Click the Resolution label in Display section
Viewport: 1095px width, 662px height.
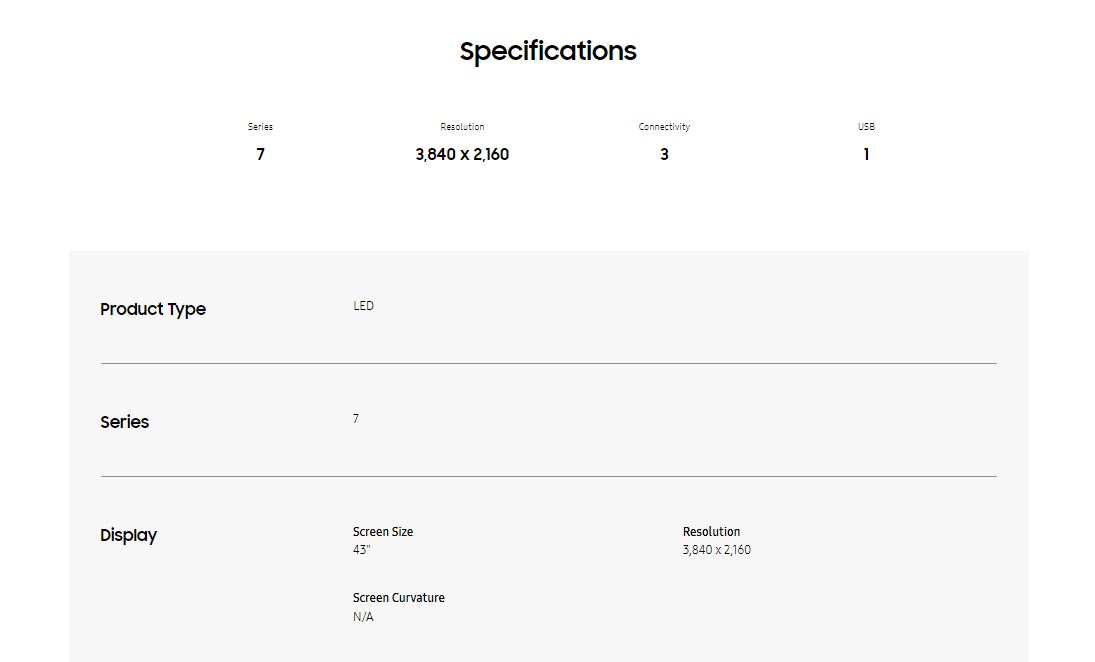pyautogui.click(x=711, y=532)
